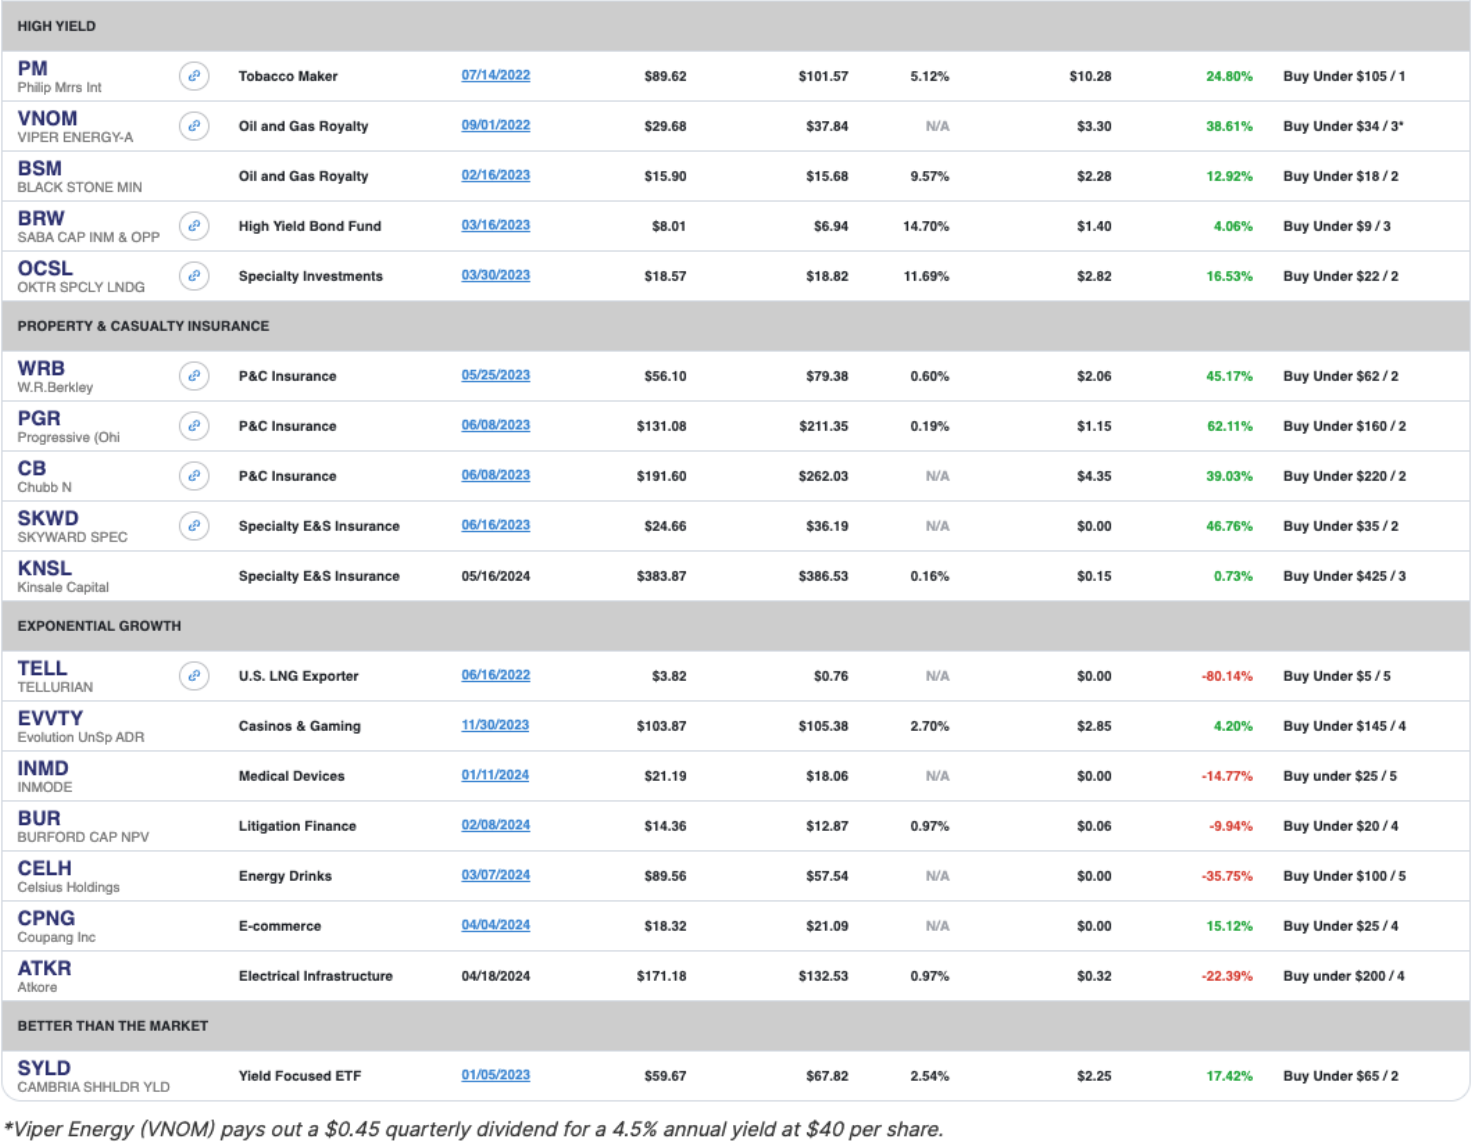
Task: Click the 04/18/2024 date in ATKR row
Action: (496, 976)
